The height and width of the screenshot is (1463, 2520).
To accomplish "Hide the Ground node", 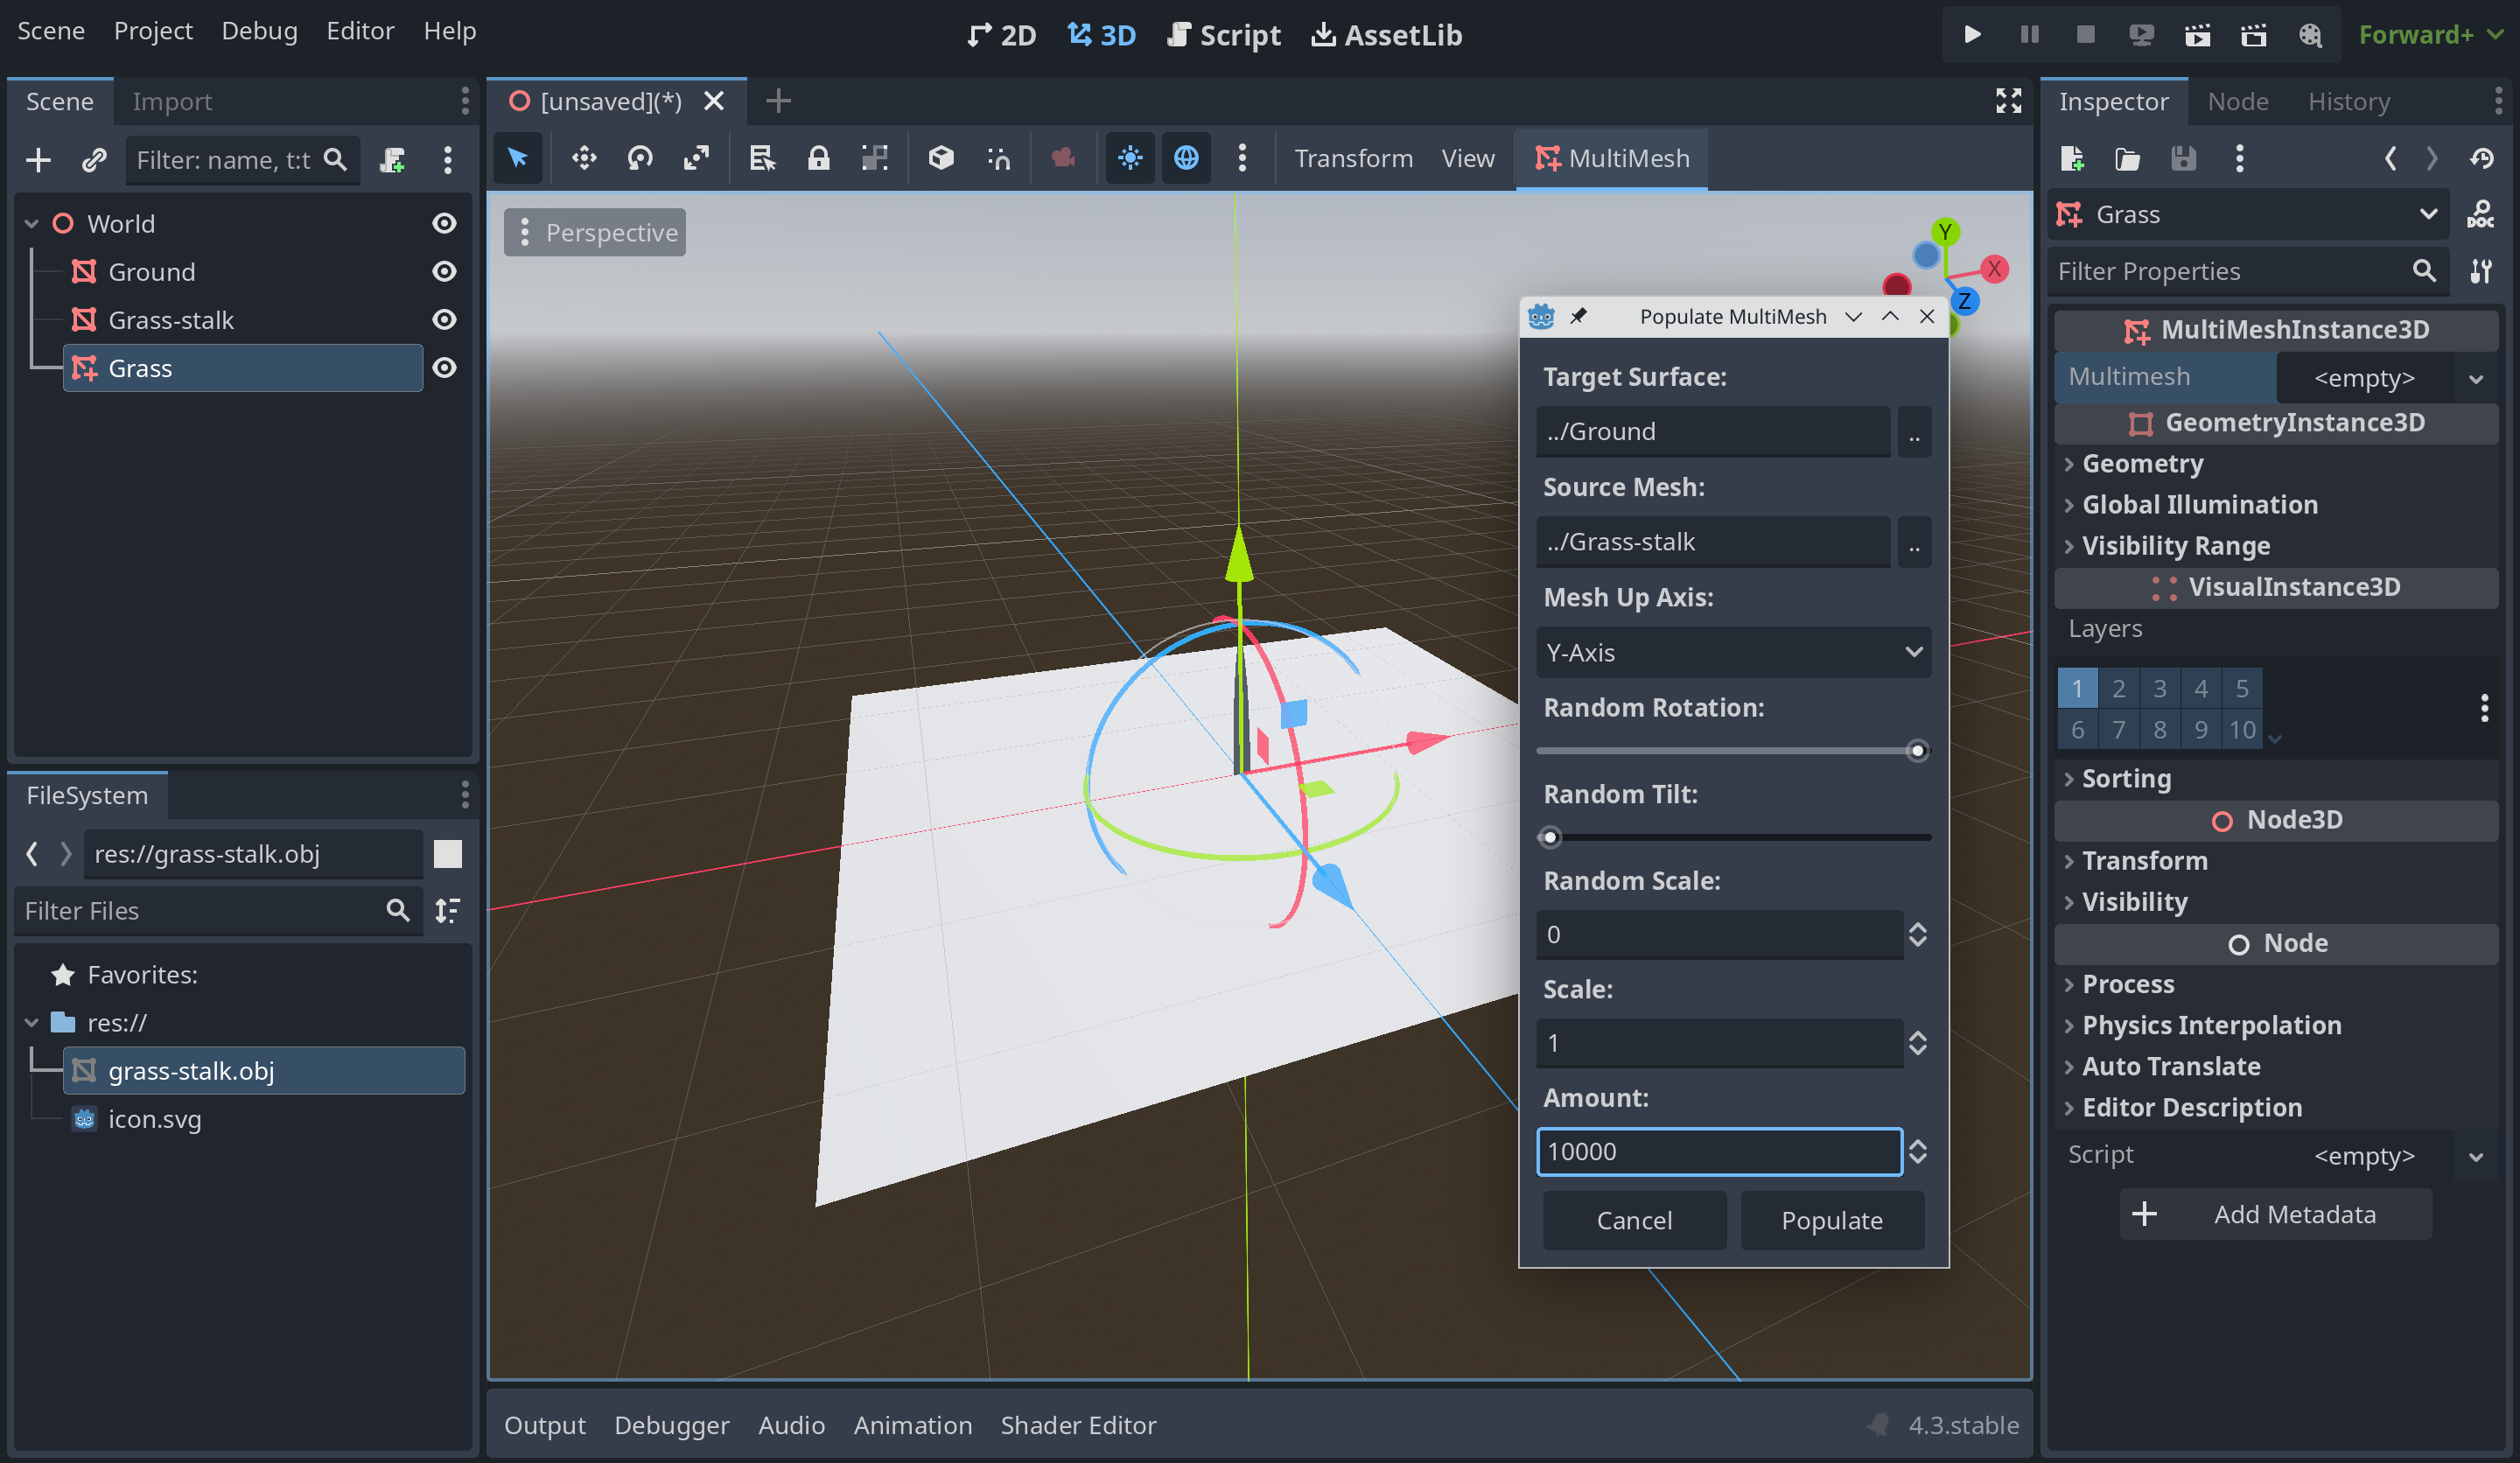I will pos(444,271).
